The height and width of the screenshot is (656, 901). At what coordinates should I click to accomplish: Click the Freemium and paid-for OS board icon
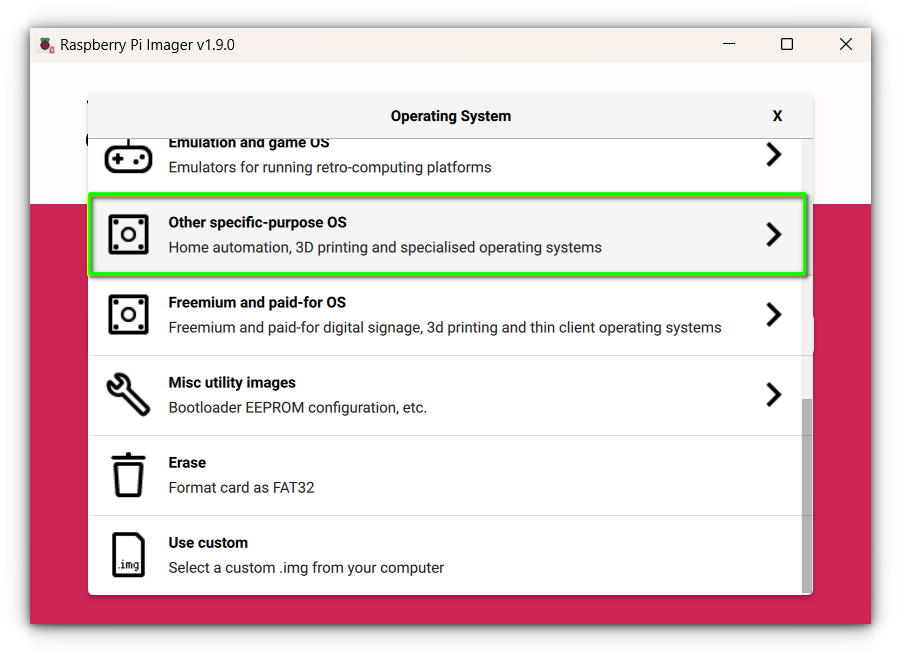pyautogui.click(x=128, y=315)
